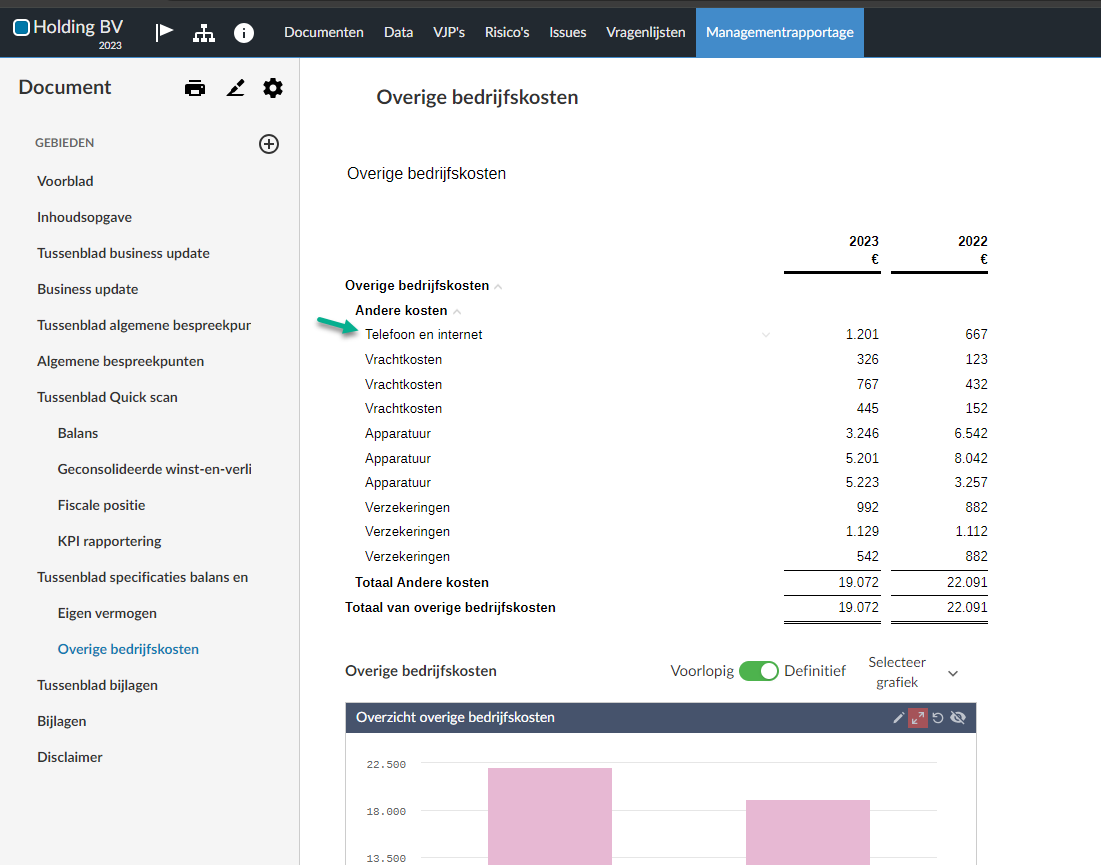Open Tussenblad Quick scan
The image size is (1101, 865).
click(107, 397)
